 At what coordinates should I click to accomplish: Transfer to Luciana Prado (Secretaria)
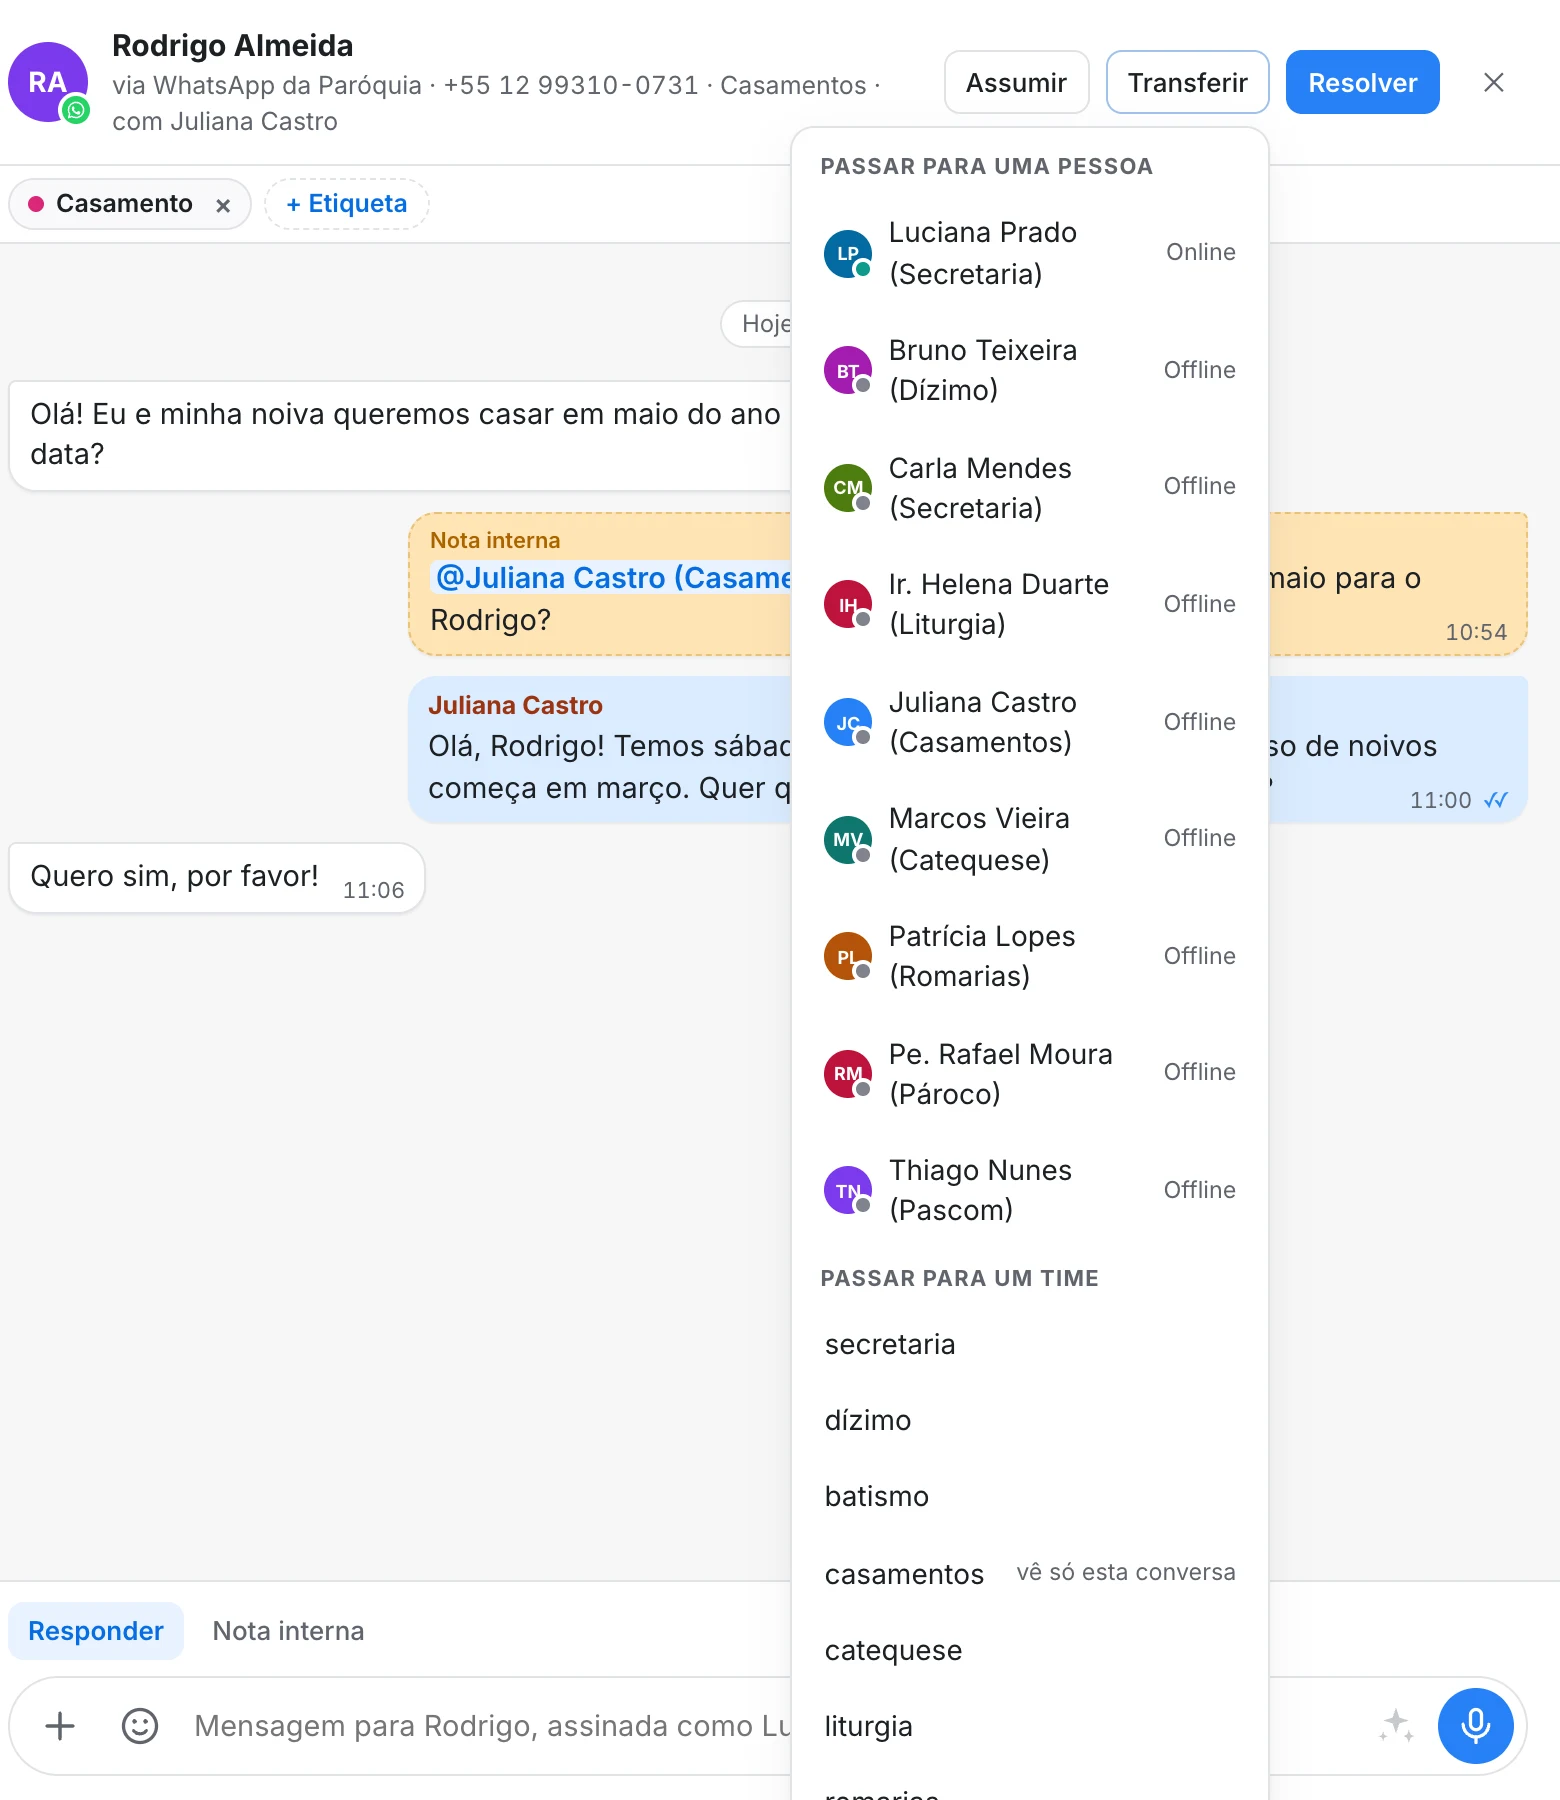[x=1030, y=253]
